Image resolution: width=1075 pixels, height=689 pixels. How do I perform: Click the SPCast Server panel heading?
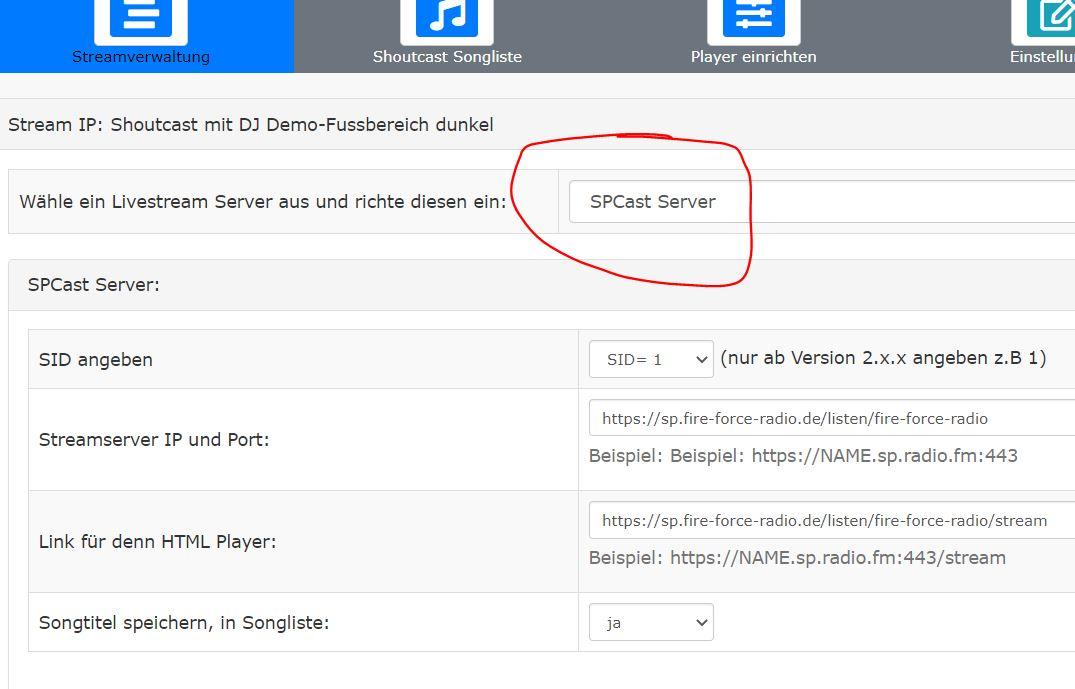[94, 285]
